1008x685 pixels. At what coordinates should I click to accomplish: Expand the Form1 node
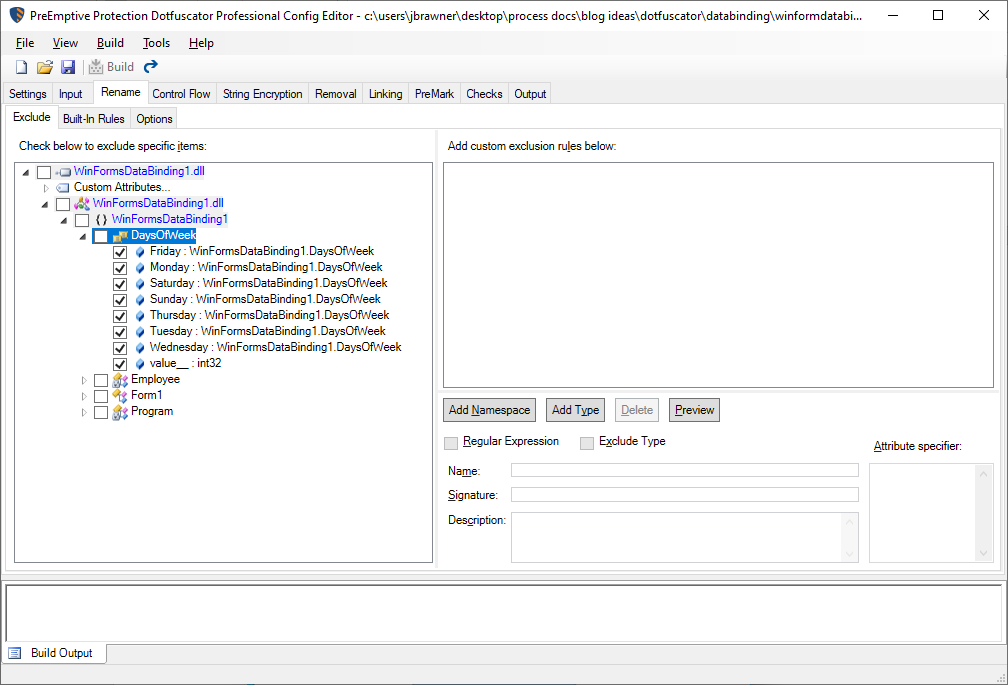(x=84, y=396)
